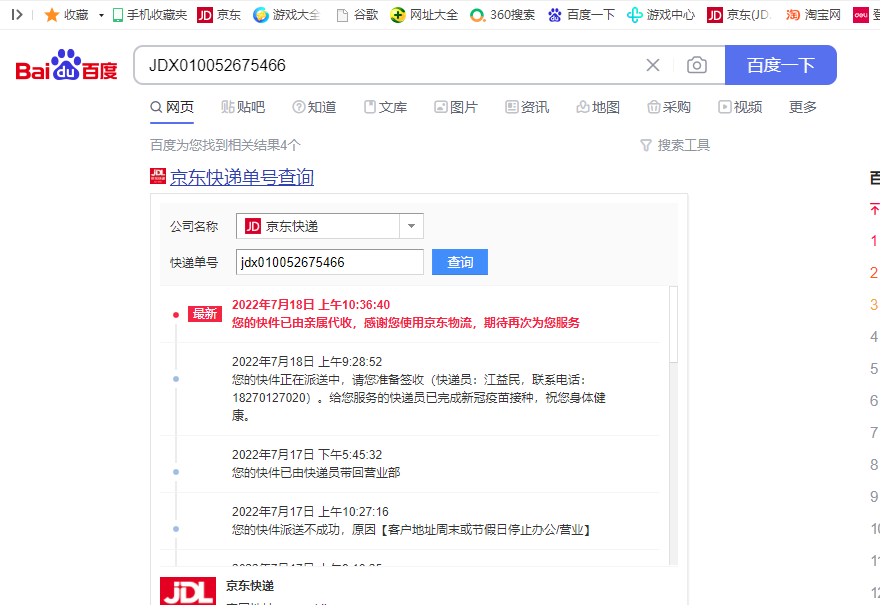880x605 pixels.
Task: Toggle the bookmarks sidebar arrow icon
Action: click(x=17, y=15)
